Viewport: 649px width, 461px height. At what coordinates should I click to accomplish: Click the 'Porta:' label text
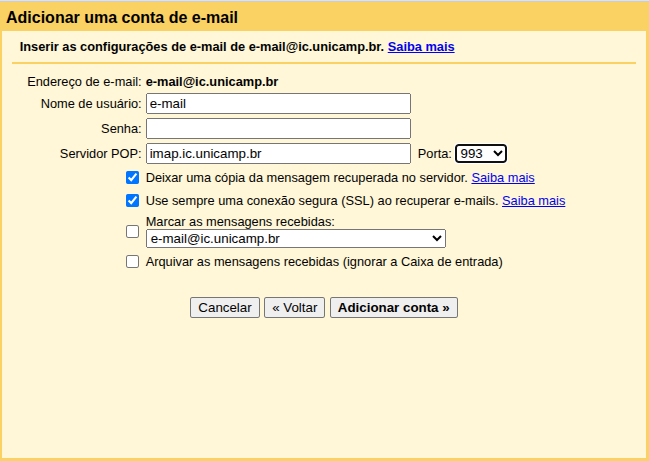click(434, 154)
